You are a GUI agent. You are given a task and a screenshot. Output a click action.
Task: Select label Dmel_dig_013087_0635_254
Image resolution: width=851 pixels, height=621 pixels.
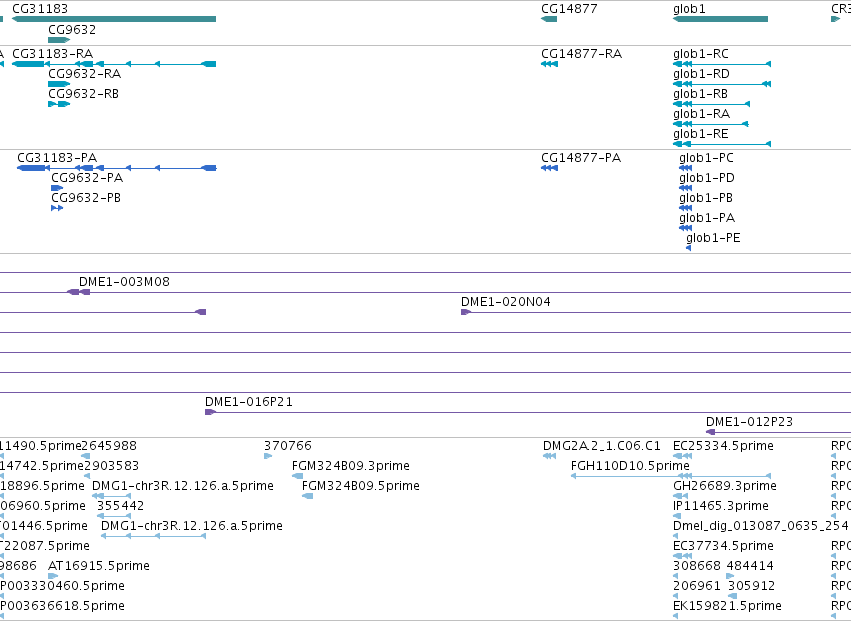[x=761, y=527]
